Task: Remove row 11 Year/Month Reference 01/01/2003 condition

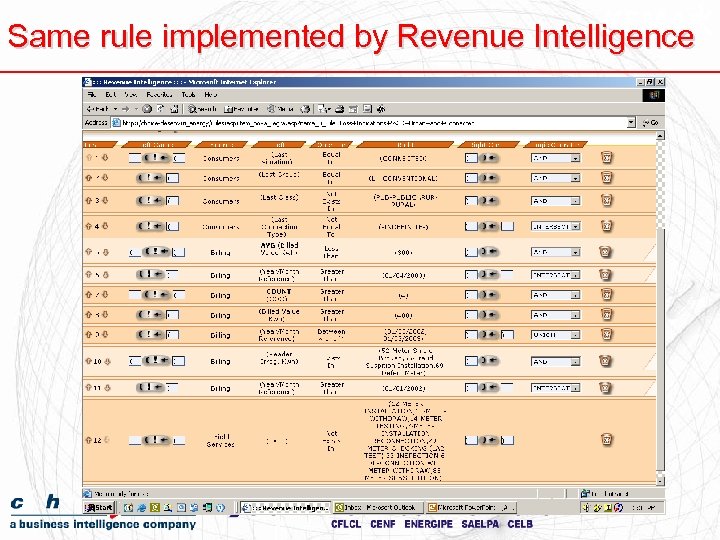Action: coord(605,388)
